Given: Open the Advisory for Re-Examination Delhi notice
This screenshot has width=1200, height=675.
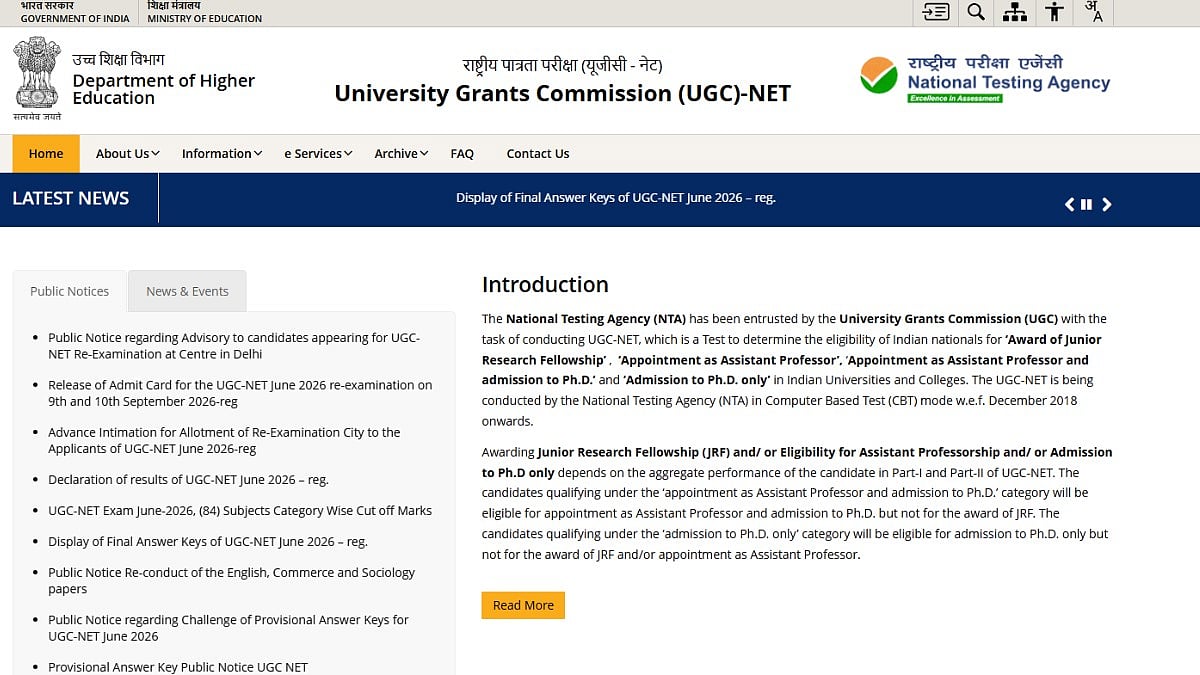Looking at the screenshot, I should coord(234,346).
